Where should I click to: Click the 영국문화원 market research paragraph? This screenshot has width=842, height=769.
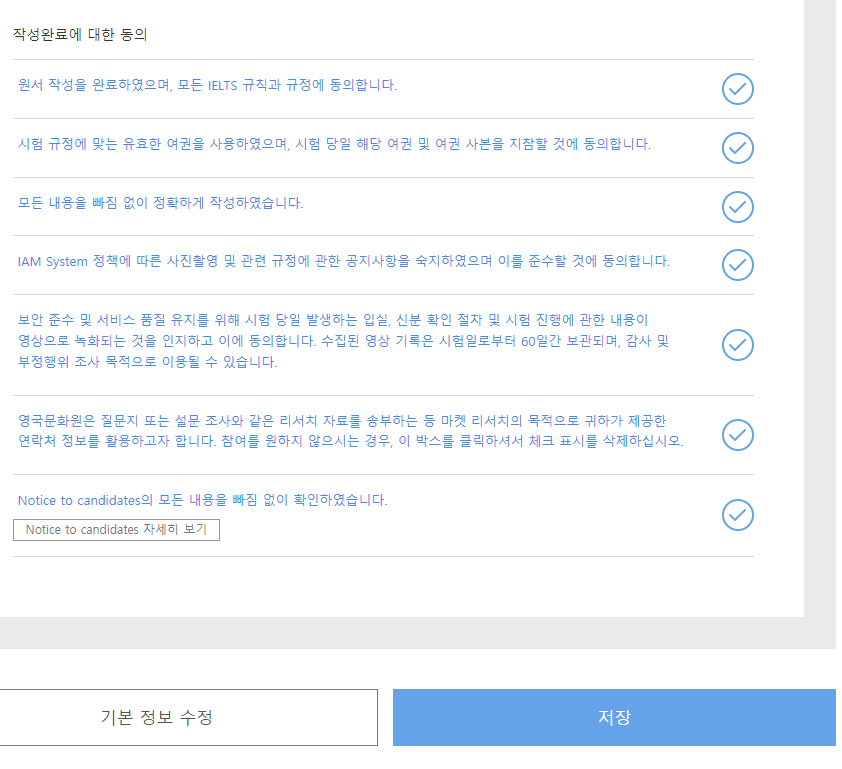pos(351,431)
